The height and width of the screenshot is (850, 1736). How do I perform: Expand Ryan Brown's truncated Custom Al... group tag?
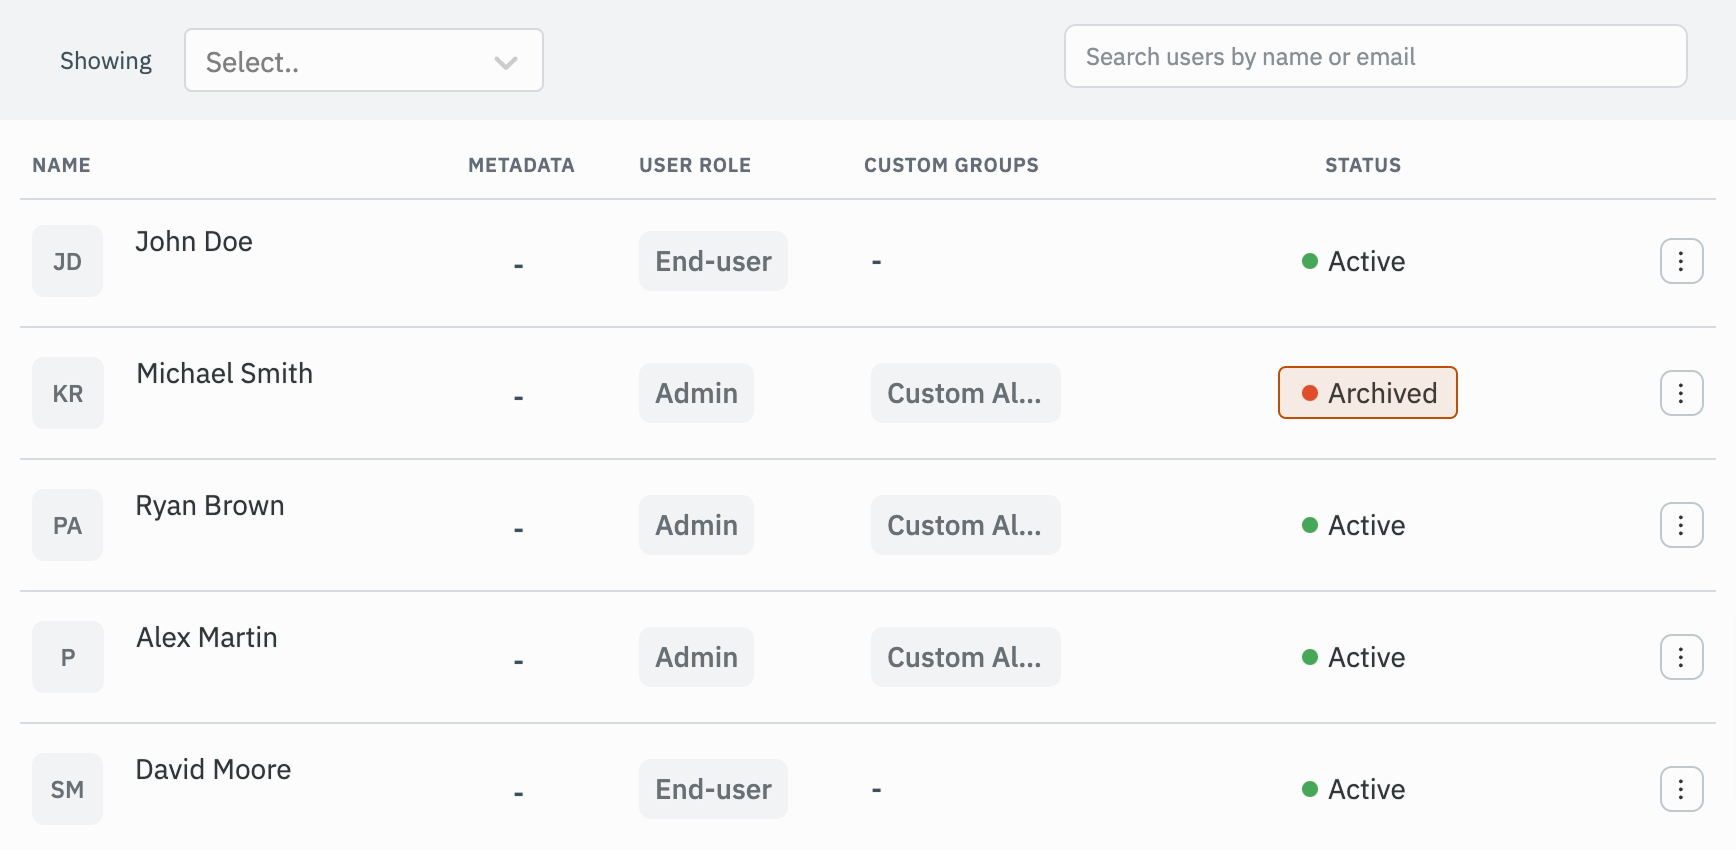[965, 525]
